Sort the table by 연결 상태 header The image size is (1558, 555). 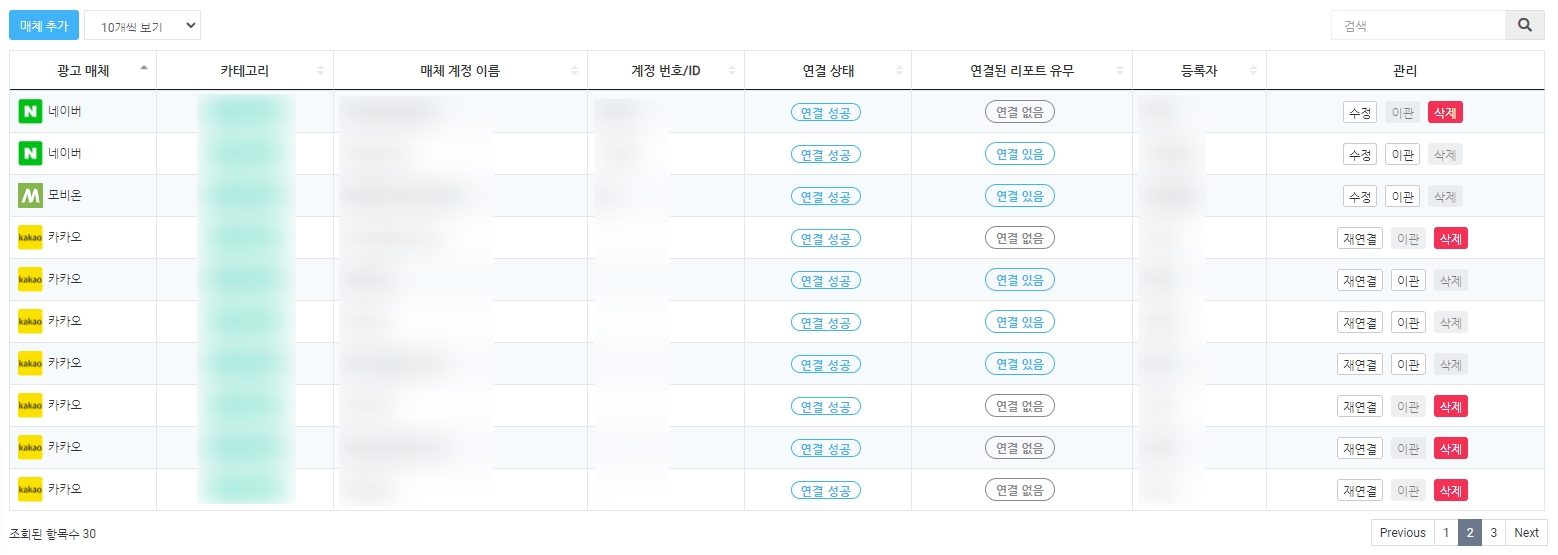pos(828,71)
